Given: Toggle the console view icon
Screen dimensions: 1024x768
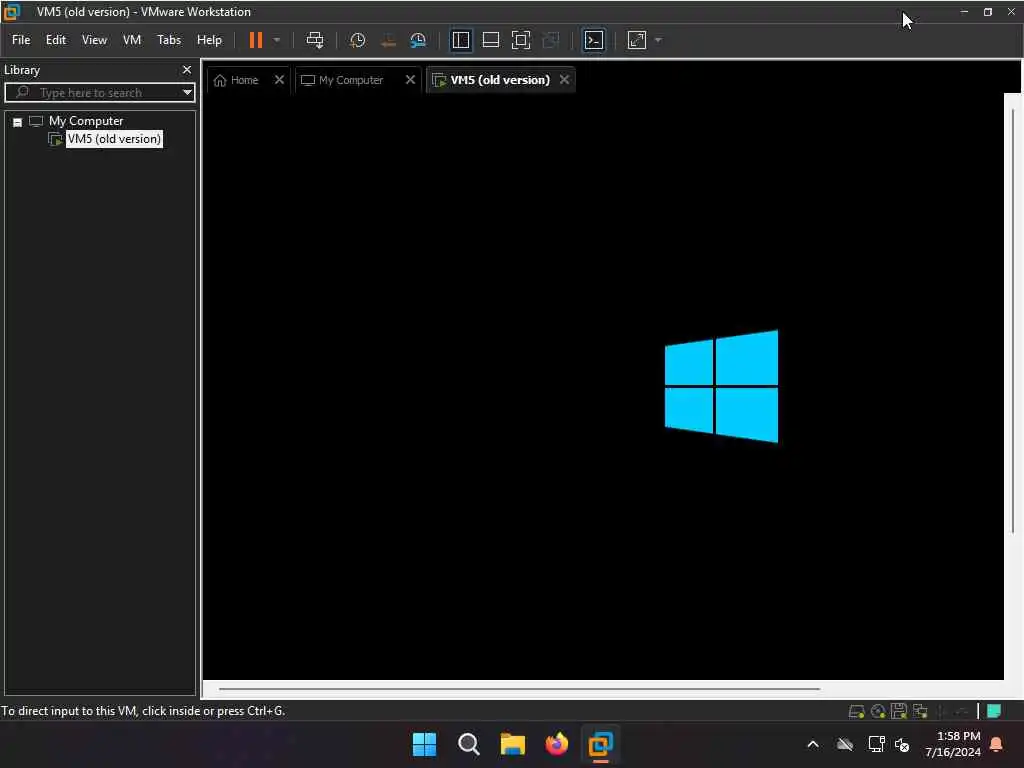Looking at the screenshot, I should 594,40.
